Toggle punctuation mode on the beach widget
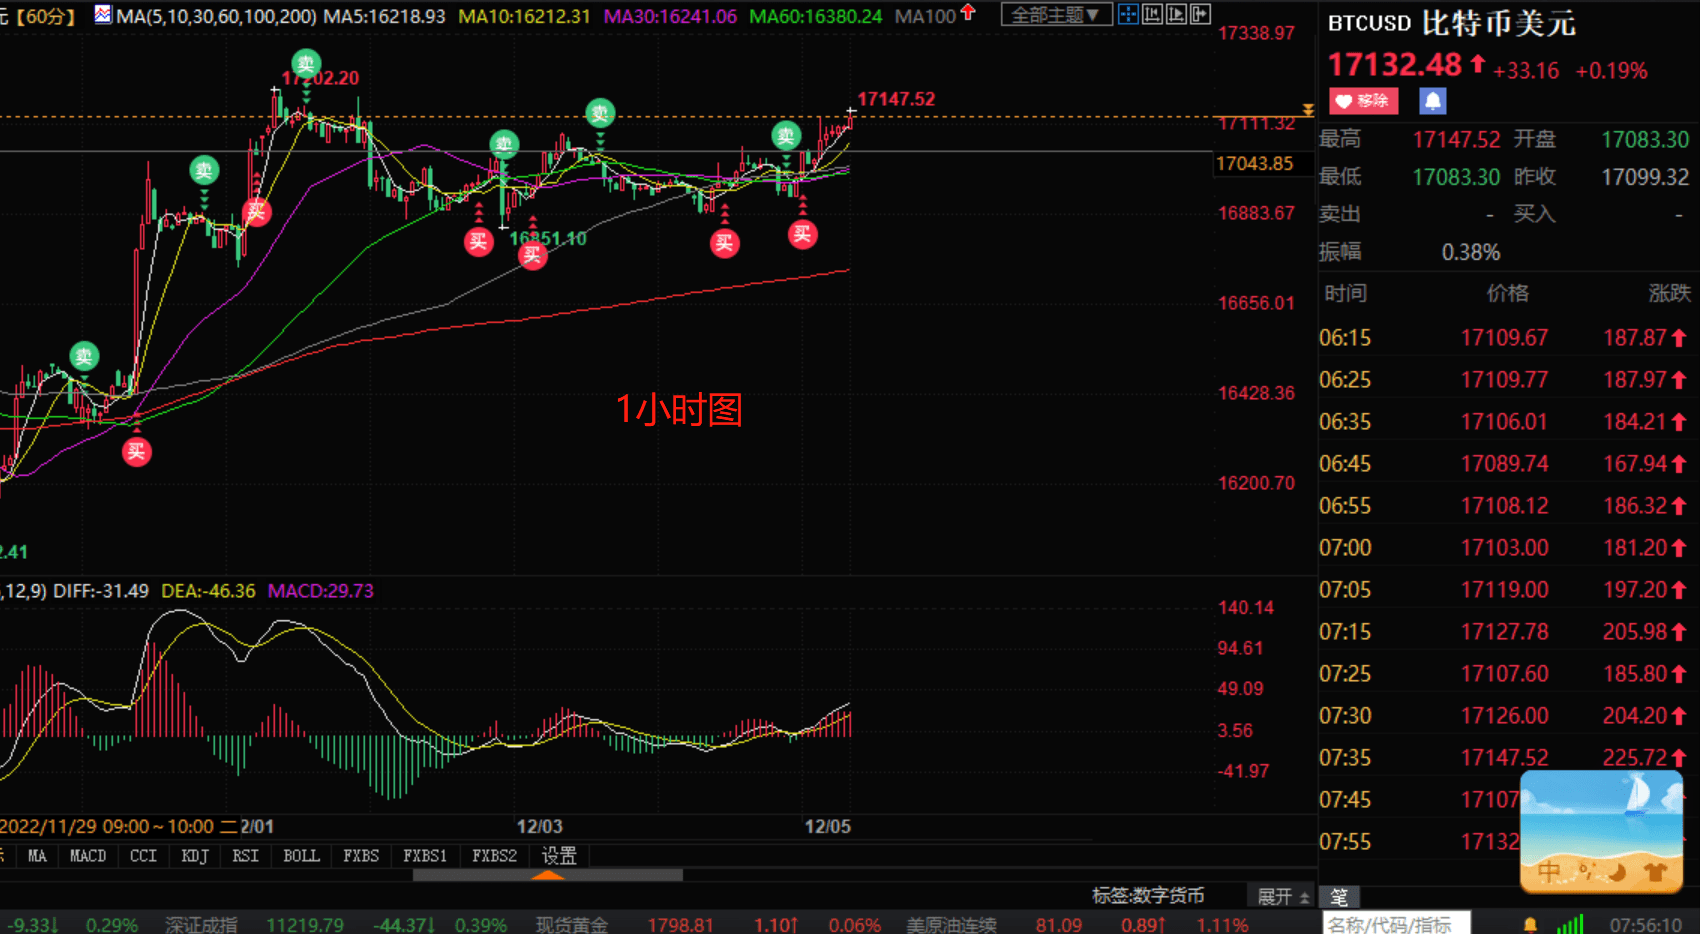1700x934 pixels. coord(1586,872)
